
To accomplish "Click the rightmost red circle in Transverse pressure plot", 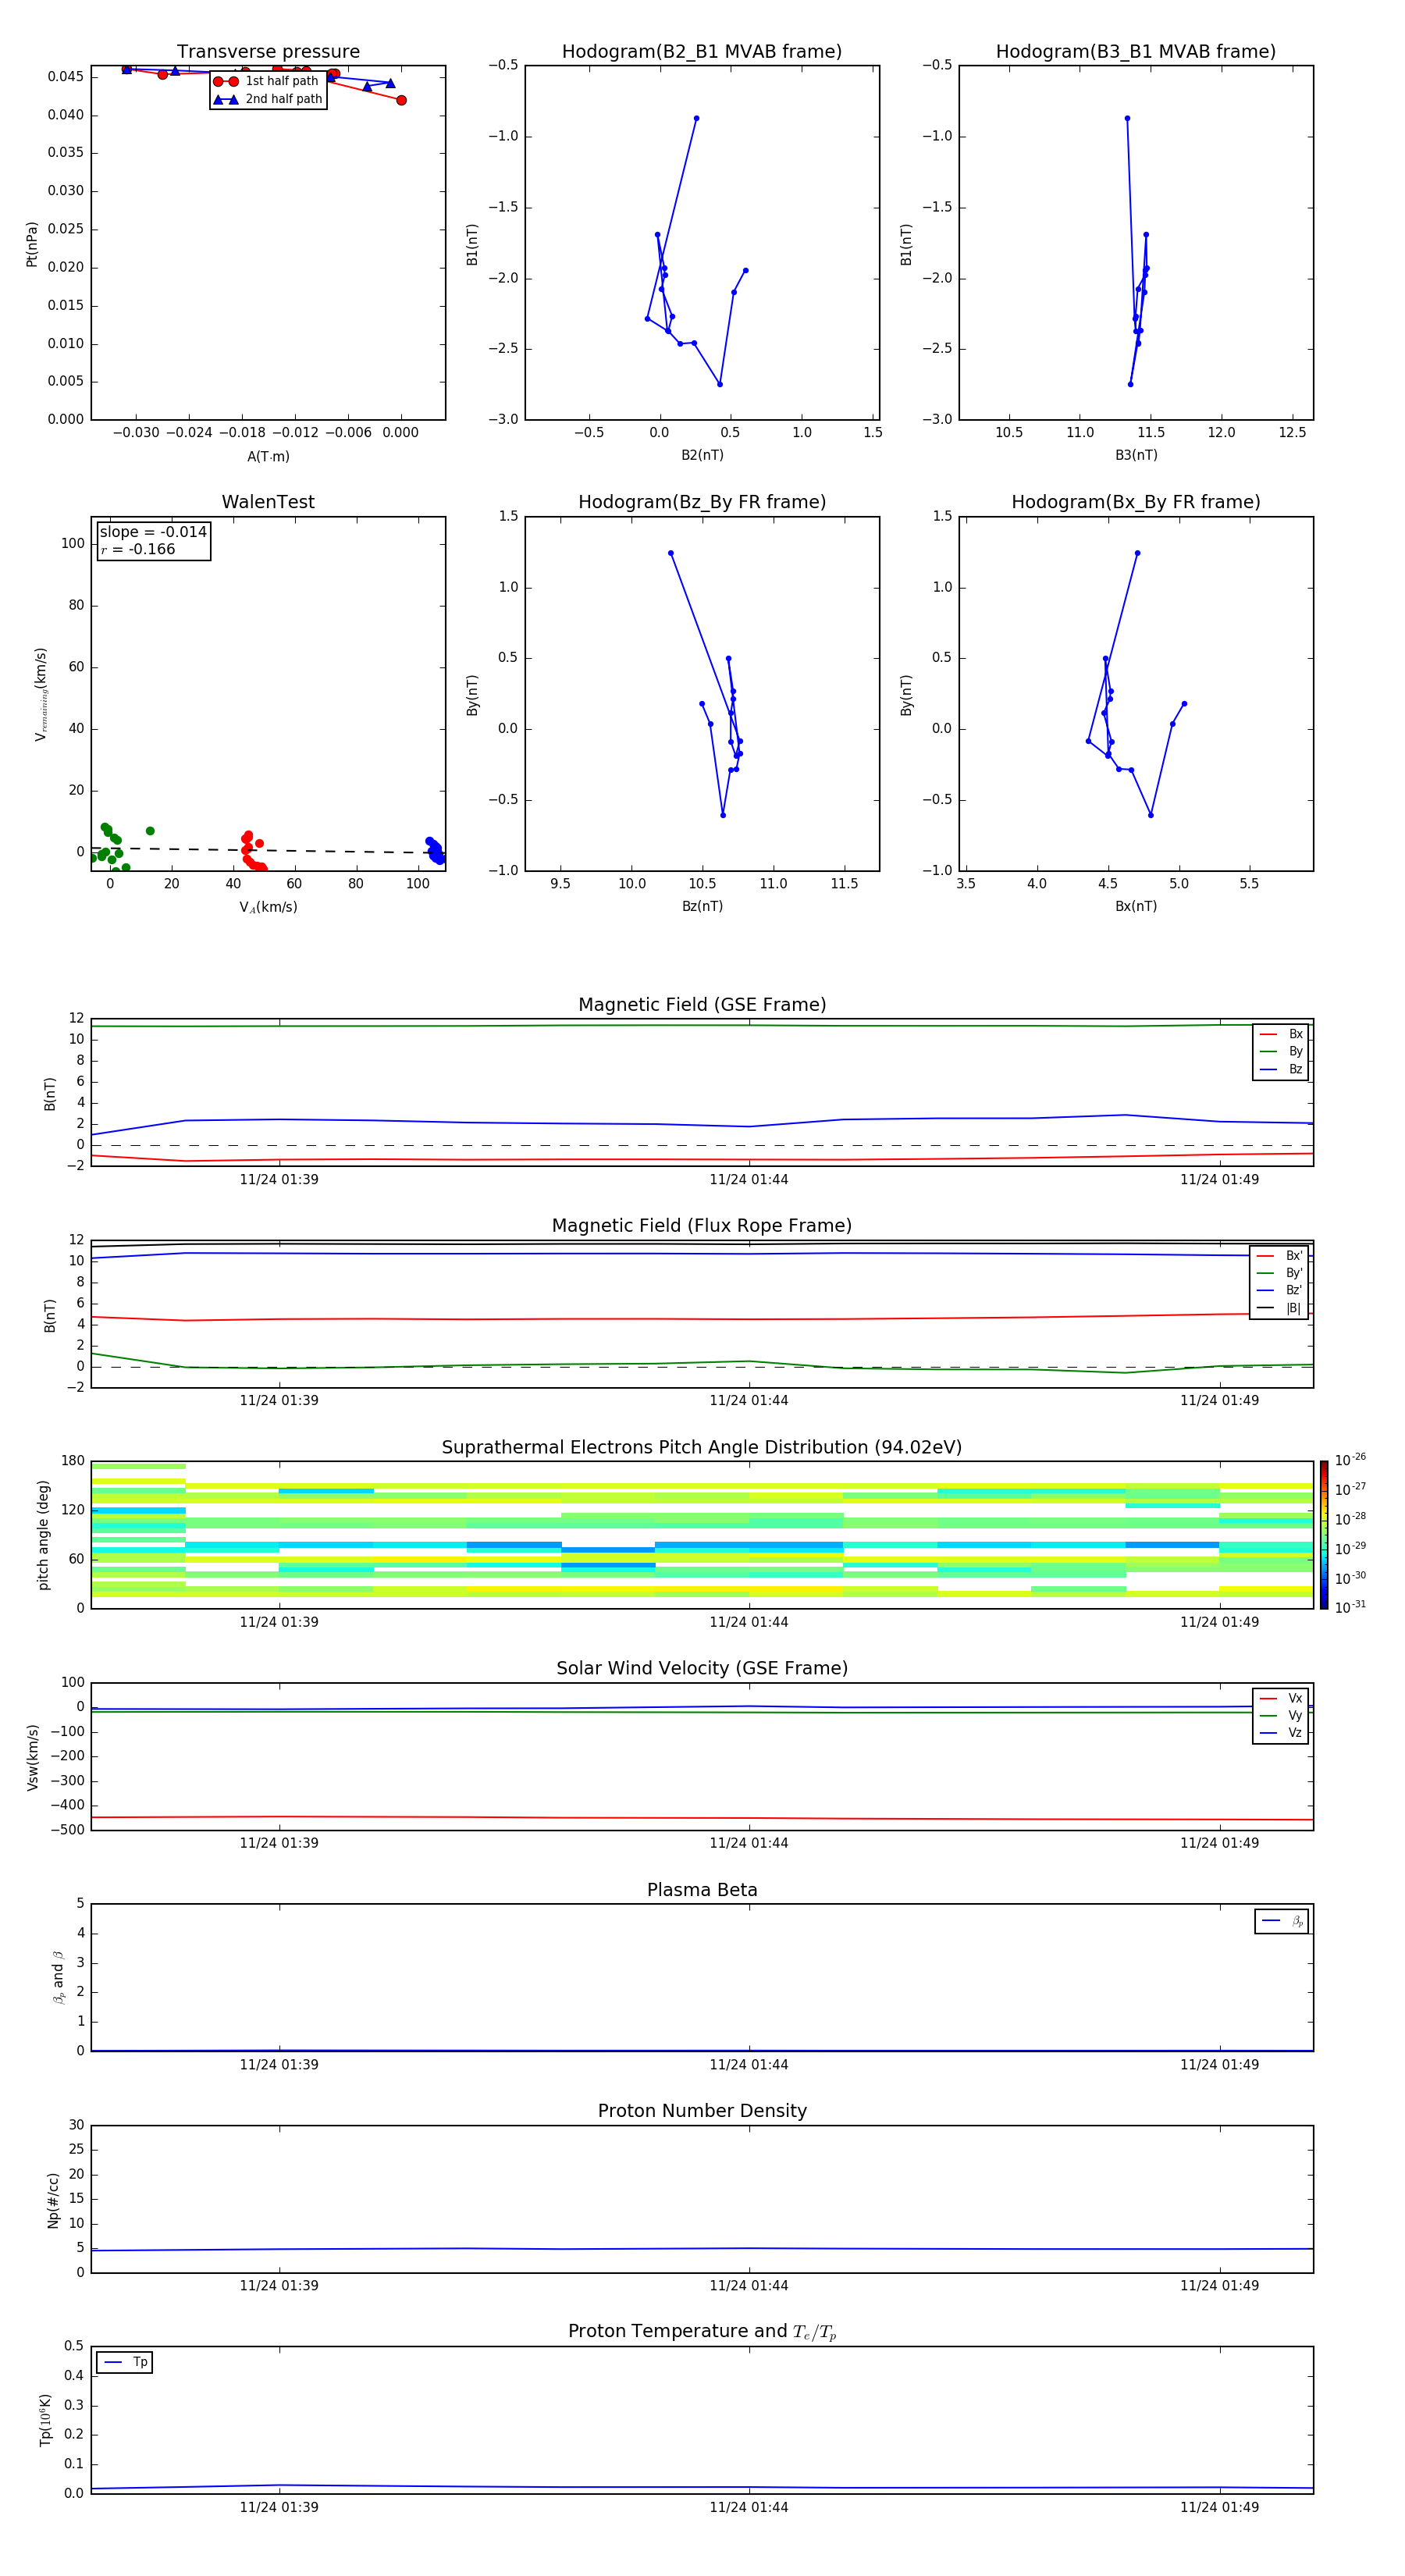I will pyautogui.click(x=401, y=100).
